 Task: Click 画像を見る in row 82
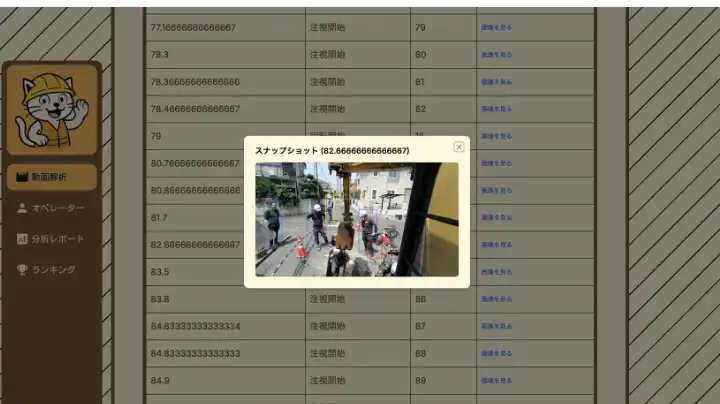pos(496,109)
